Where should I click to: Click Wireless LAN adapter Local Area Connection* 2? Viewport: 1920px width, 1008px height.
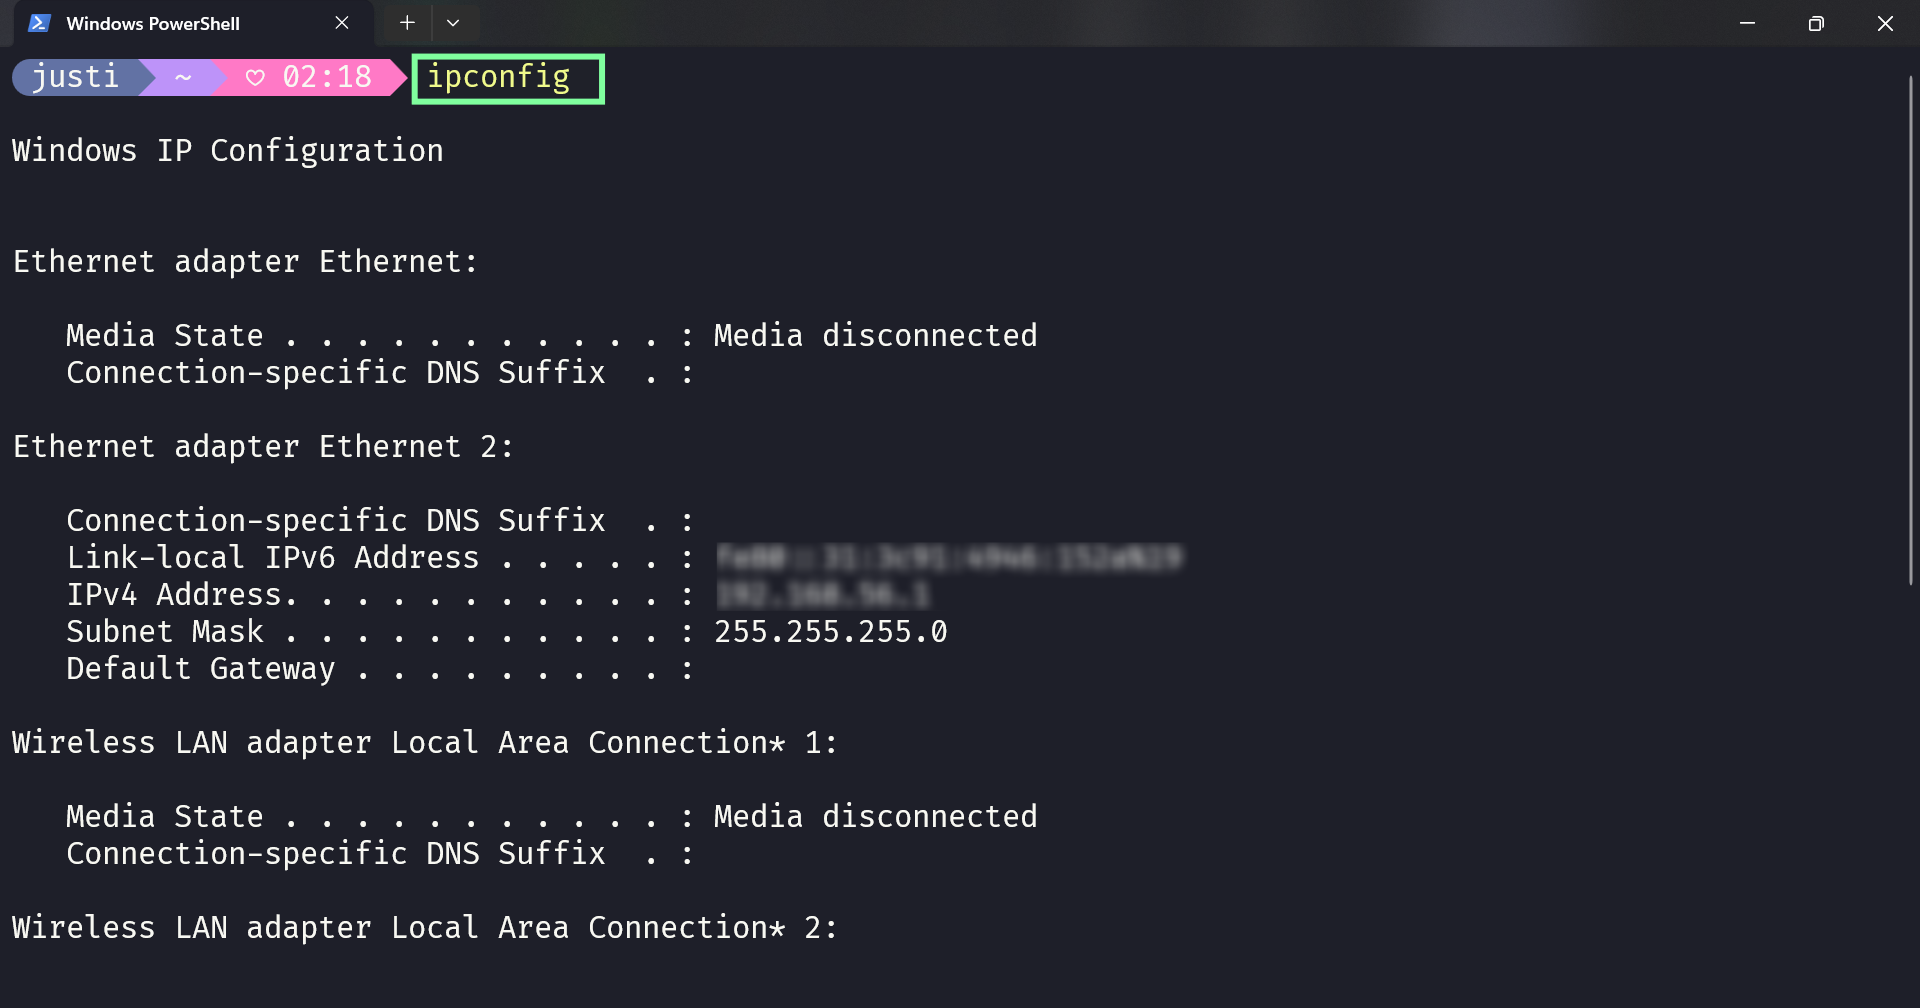tap(424, 927)
